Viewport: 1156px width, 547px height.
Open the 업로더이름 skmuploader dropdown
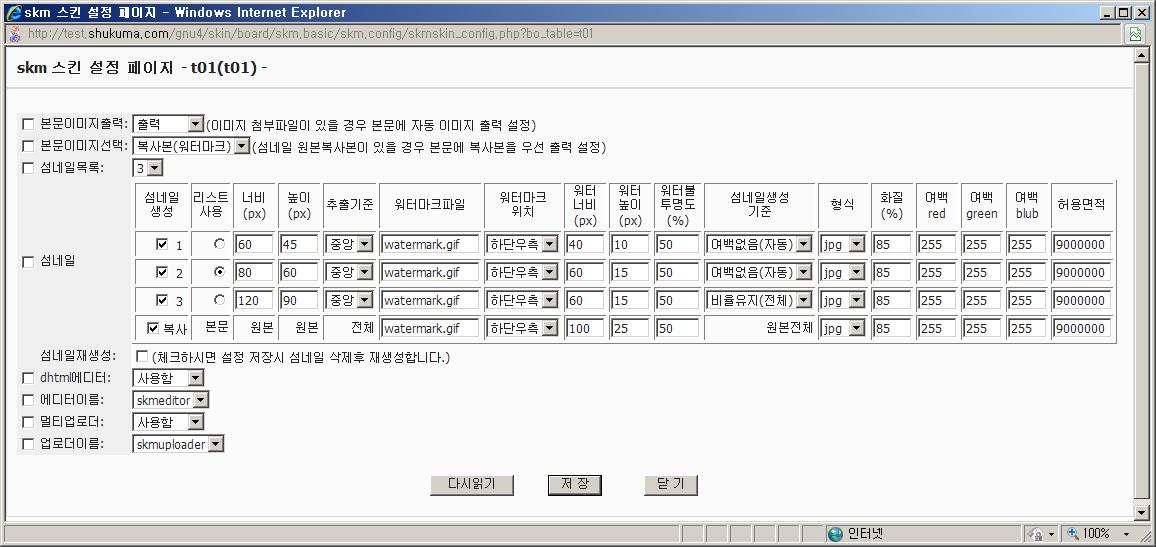(x=178, y=444)
